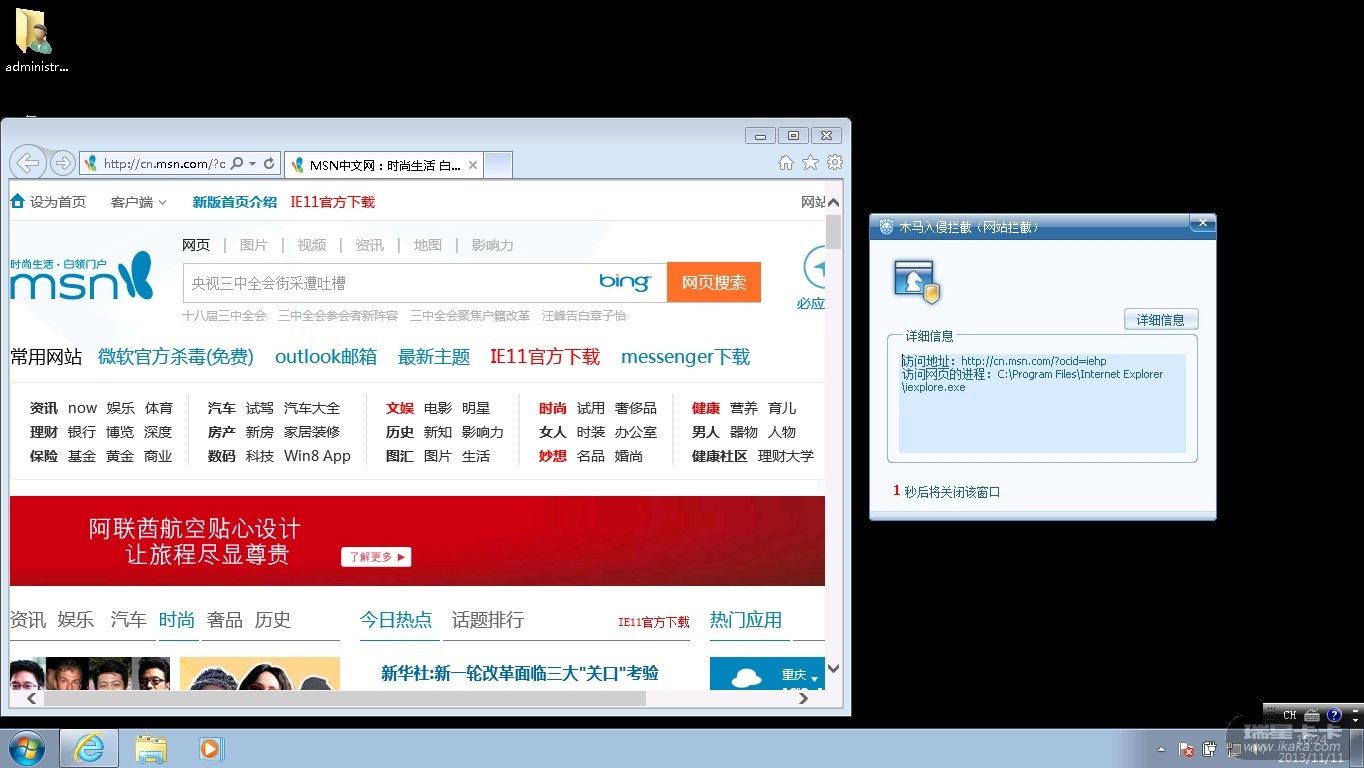This screenshot has width=1364, height=768.
Task: Switch to the 资讯 search tab
Action: coord(370,245)
